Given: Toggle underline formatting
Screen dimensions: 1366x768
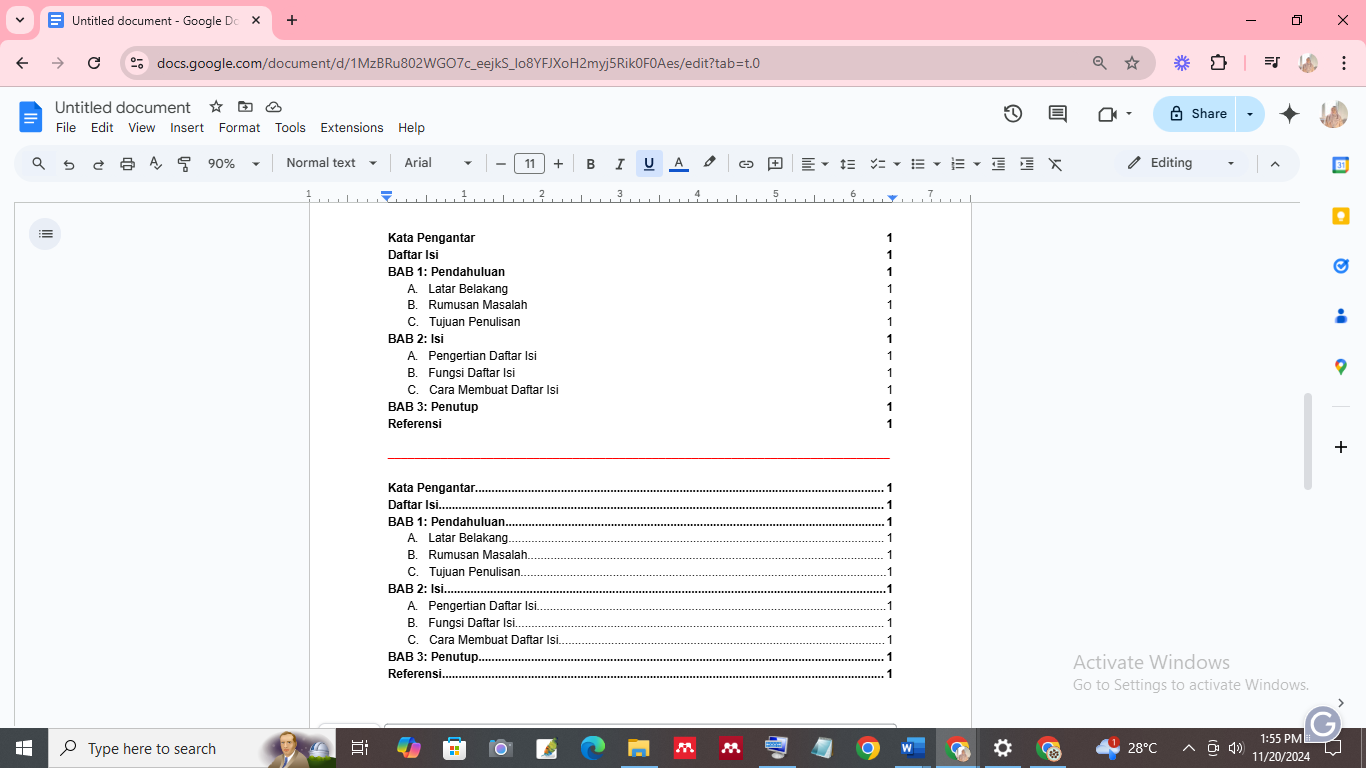Looking at the screenshot, I should pos(649,164).
